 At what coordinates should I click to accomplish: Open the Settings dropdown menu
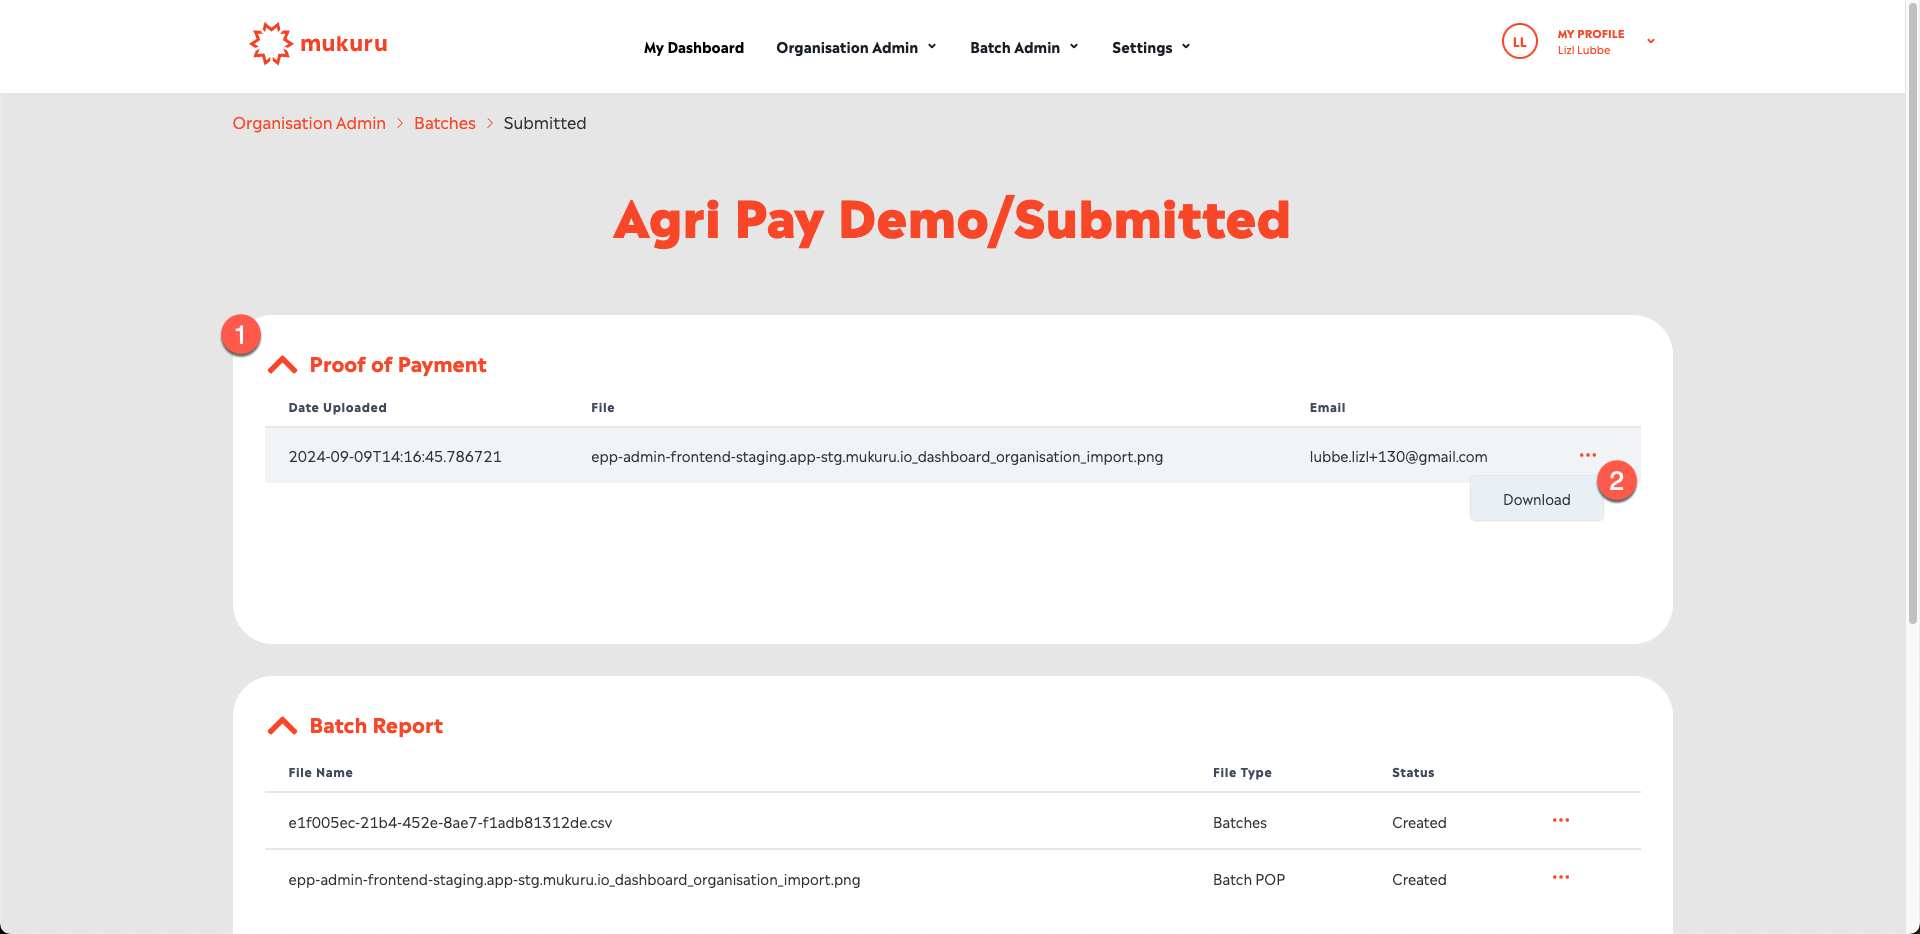tap(1151, 48)
